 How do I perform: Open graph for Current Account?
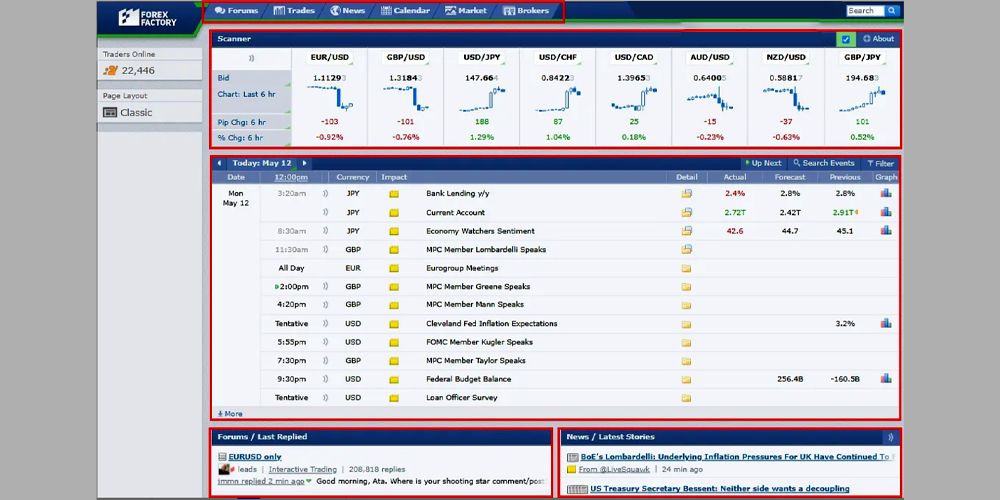(886, 212)
